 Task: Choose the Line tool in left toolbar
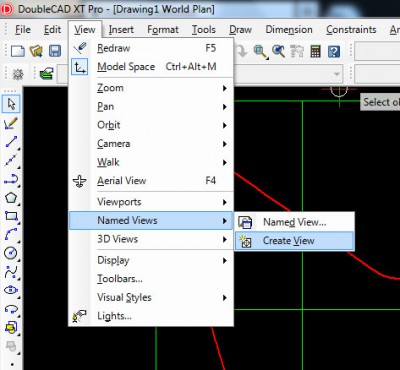[x=11, y=142]
